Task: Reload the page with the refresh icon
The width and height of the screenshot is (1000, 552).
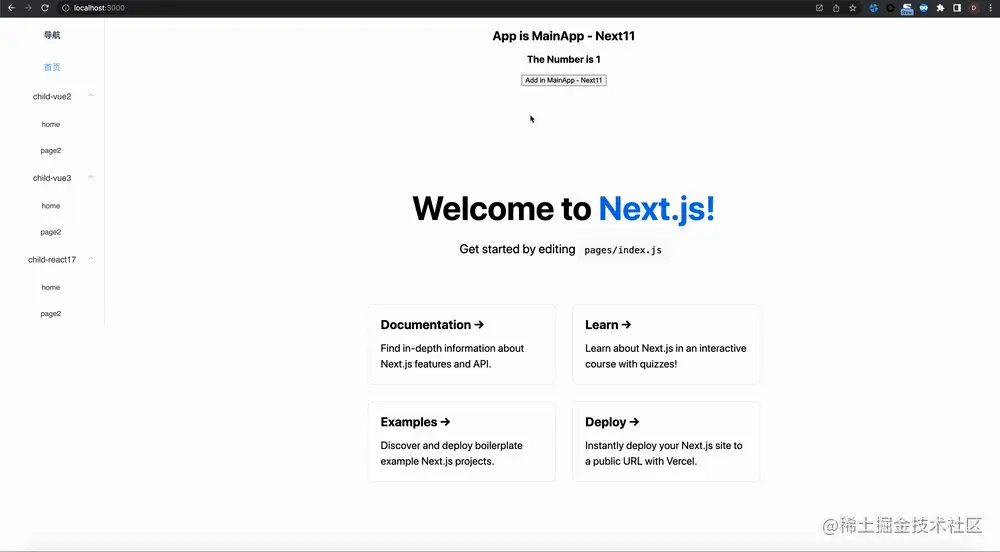Action: click(45, 8)
